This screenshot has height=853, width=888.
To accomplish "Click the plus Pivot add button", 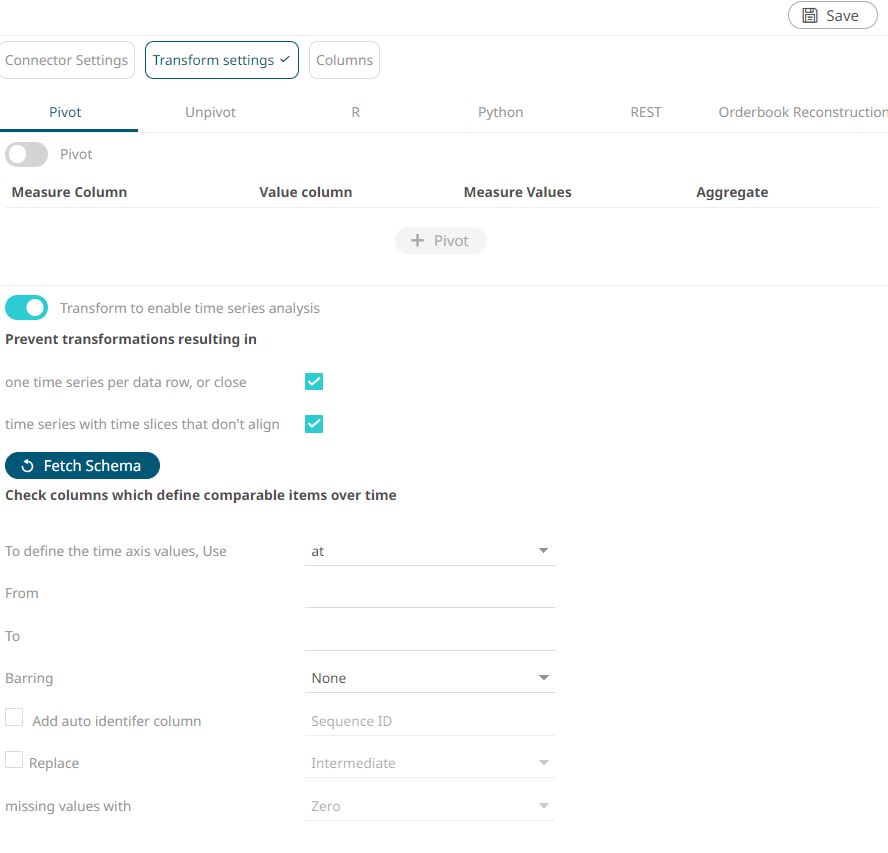I will [440, 241].
